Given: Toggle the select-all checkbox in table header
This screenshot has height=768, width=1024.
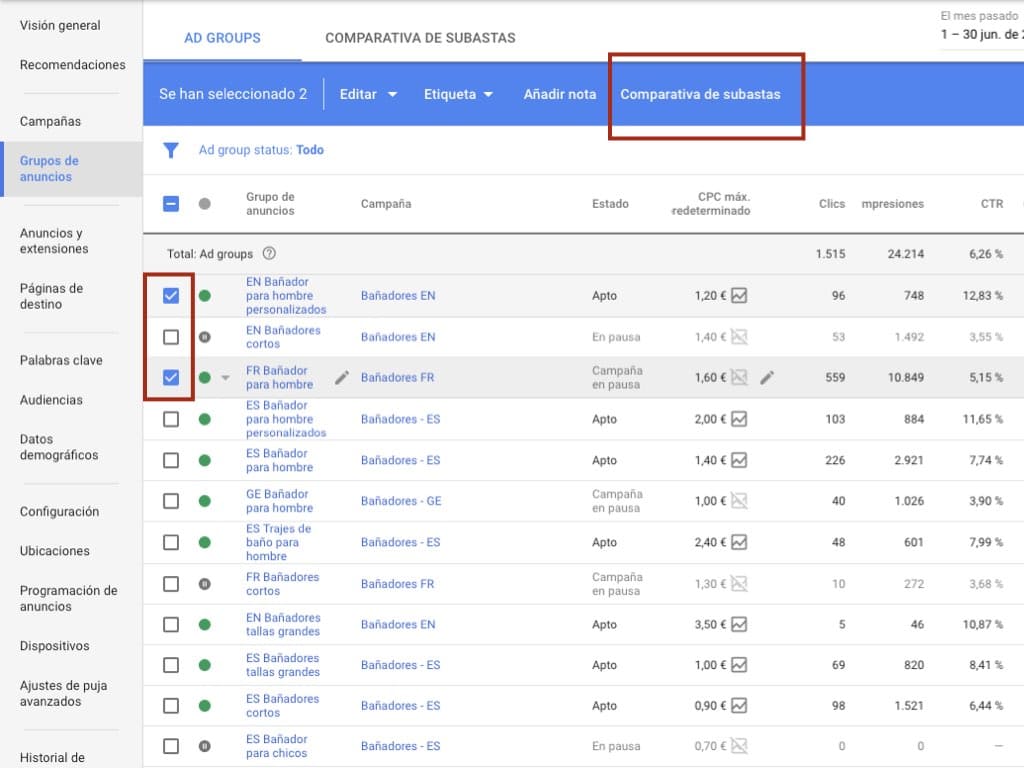Looking at the screenshot, I should click(x=171, y=204).
